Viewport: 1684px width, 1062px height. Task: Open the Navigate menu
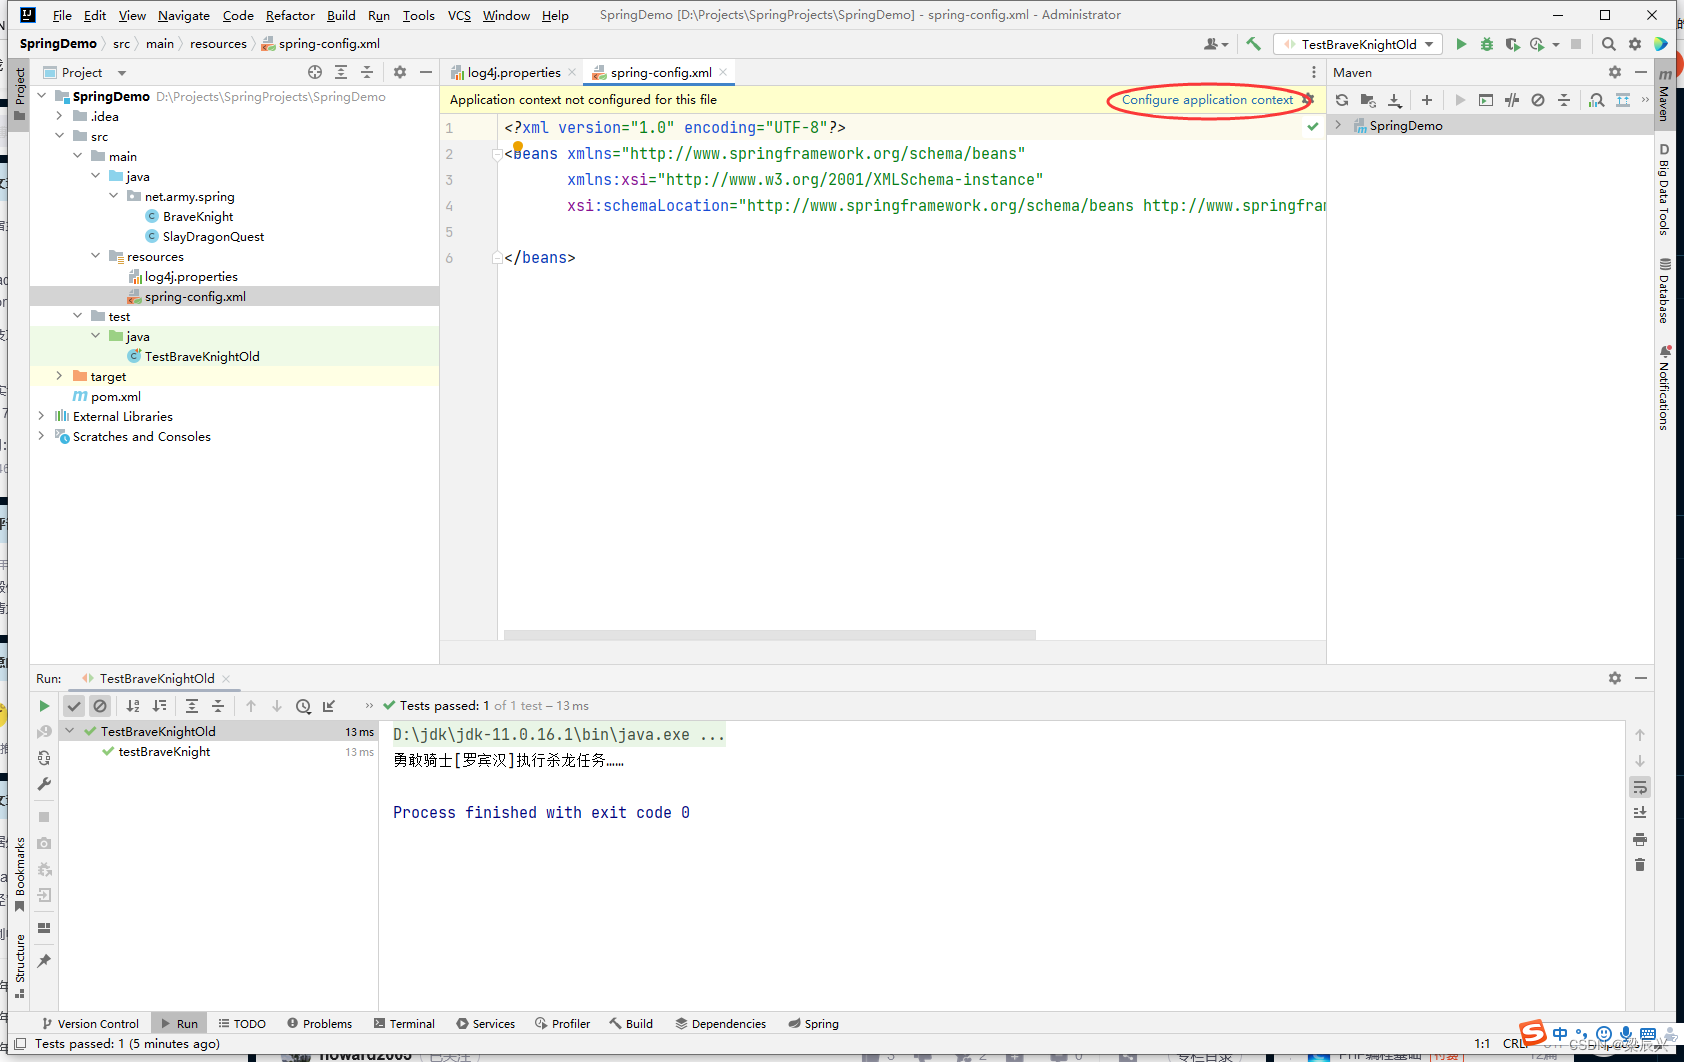tap(184, 15)
